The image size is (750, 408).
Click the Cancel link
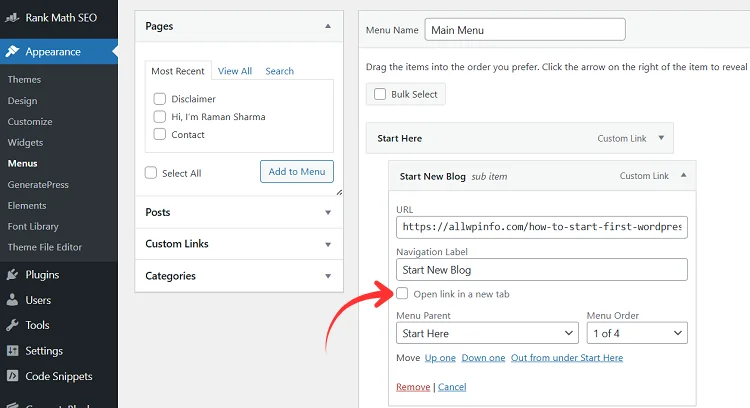(x=452, y=386)
